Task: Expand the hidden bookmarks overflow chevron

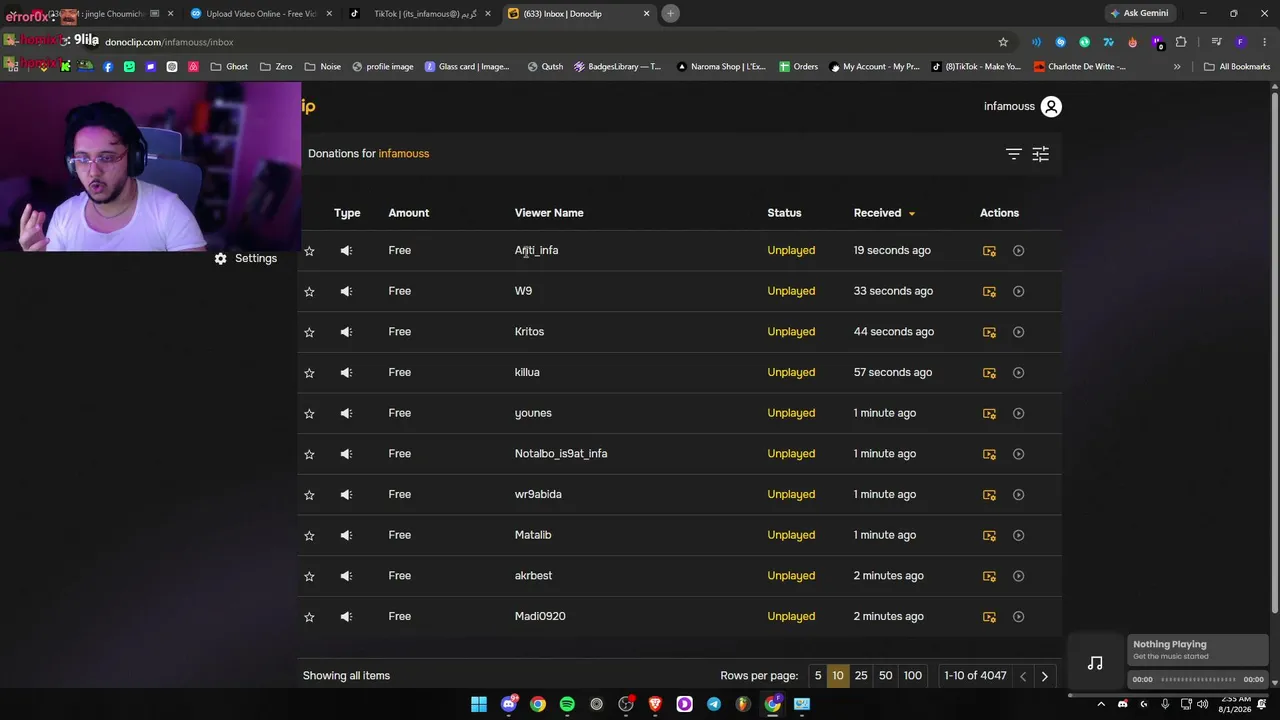Action: pyautogui.click(x=1176, y=67)
